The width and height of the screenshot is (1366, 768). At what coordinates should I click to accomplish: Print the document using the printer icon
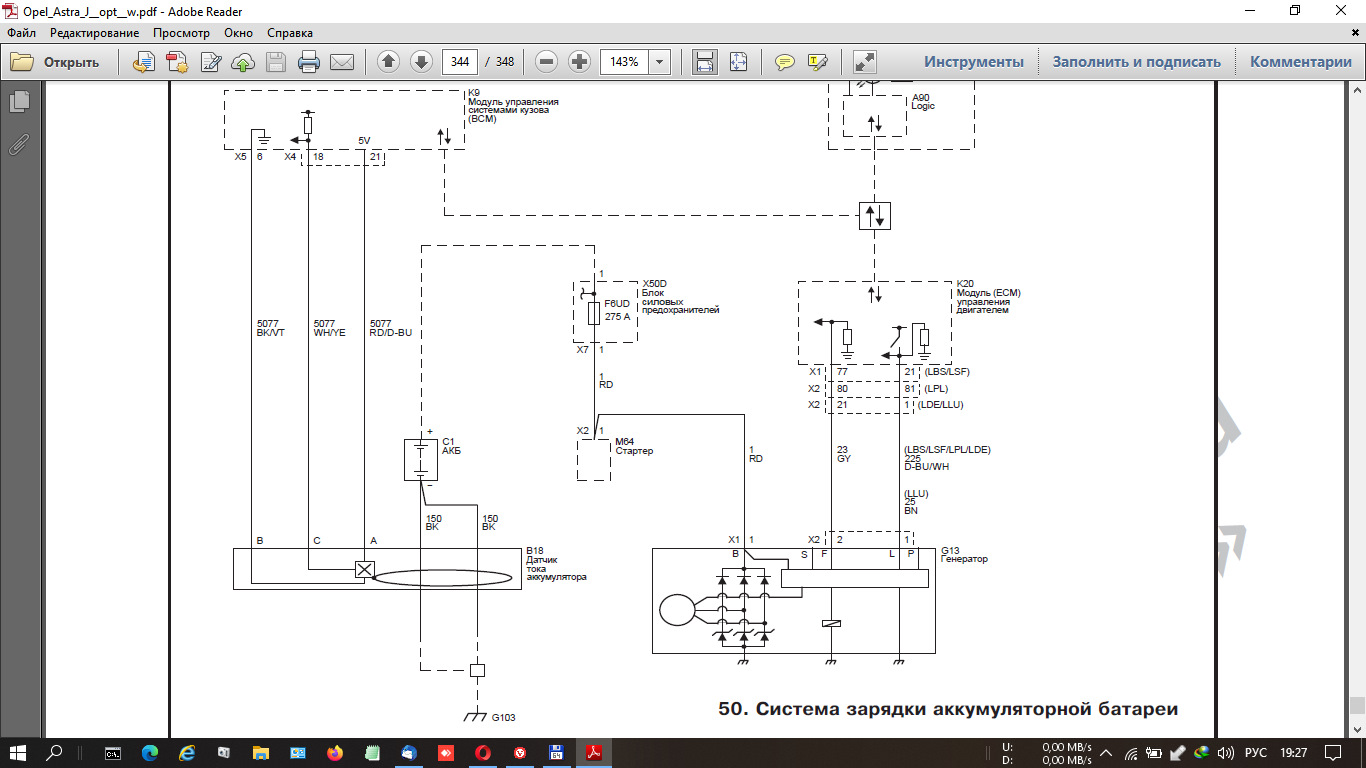tap(309, 62)
